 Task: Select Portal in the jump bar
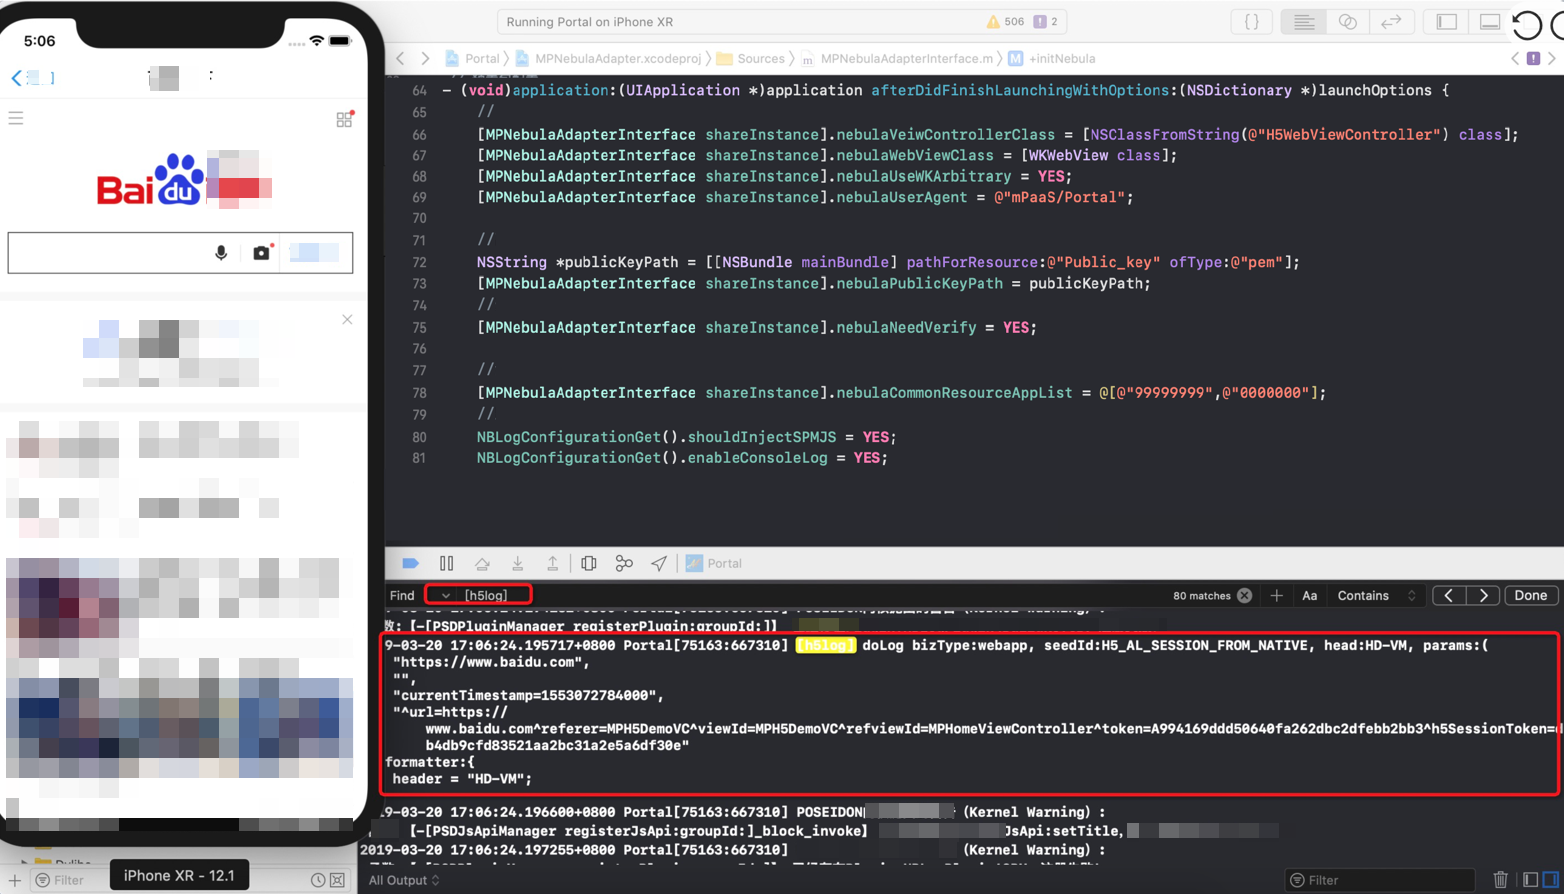472,58
